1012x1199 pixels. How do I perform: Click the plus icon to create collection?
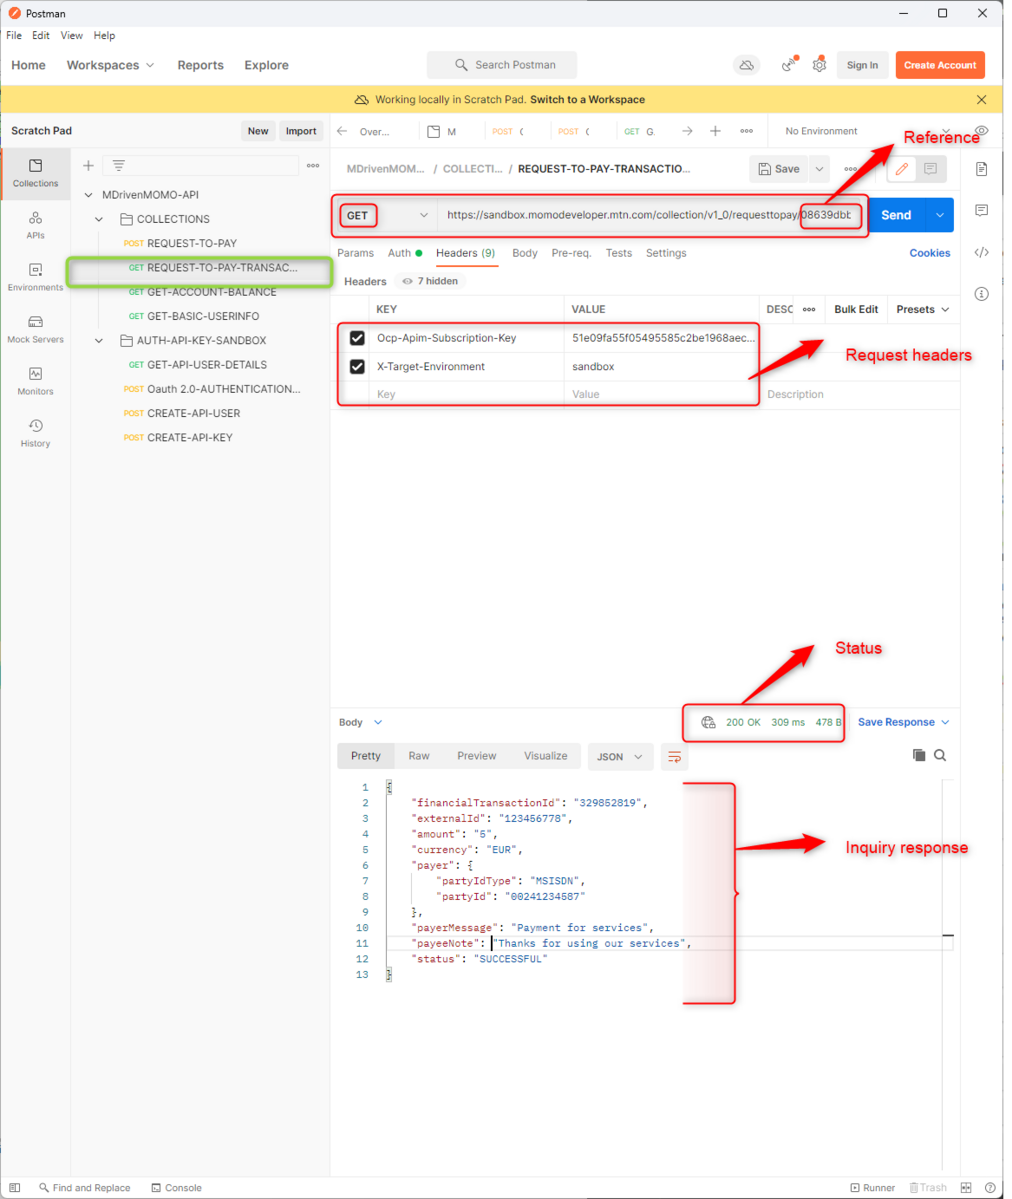pos(89,165)
